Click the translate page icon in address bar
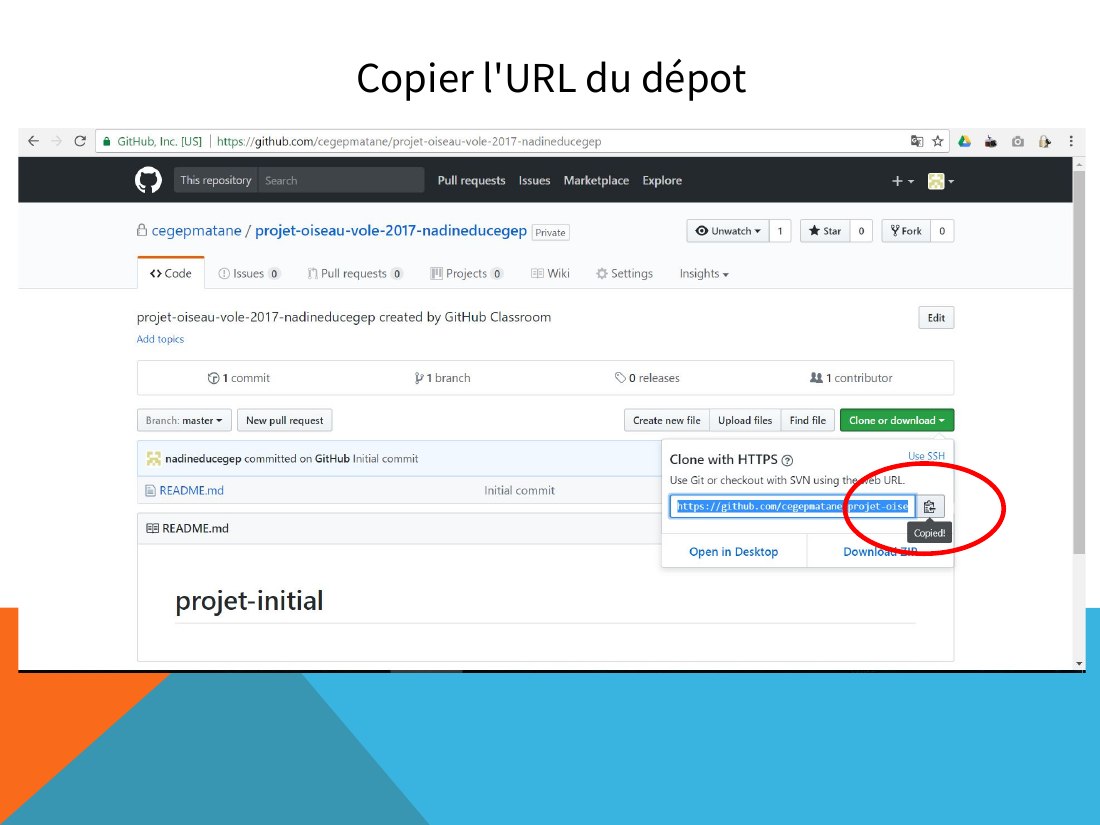 916,141
